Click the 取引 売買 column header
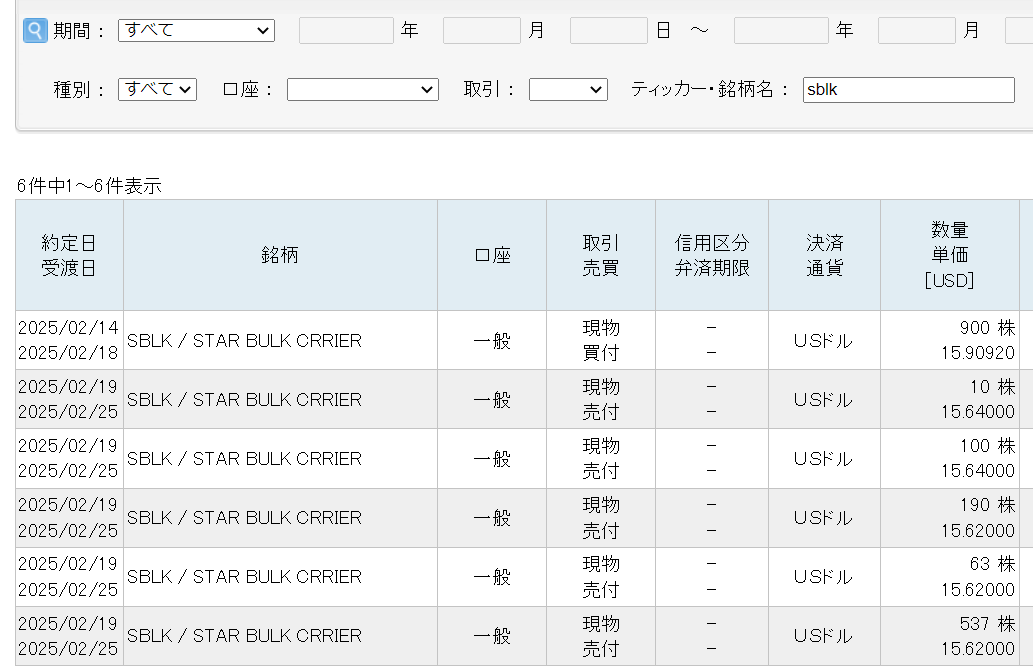Image resolution: width=1033 pixels, height=672 pixels. coord(601,255)
